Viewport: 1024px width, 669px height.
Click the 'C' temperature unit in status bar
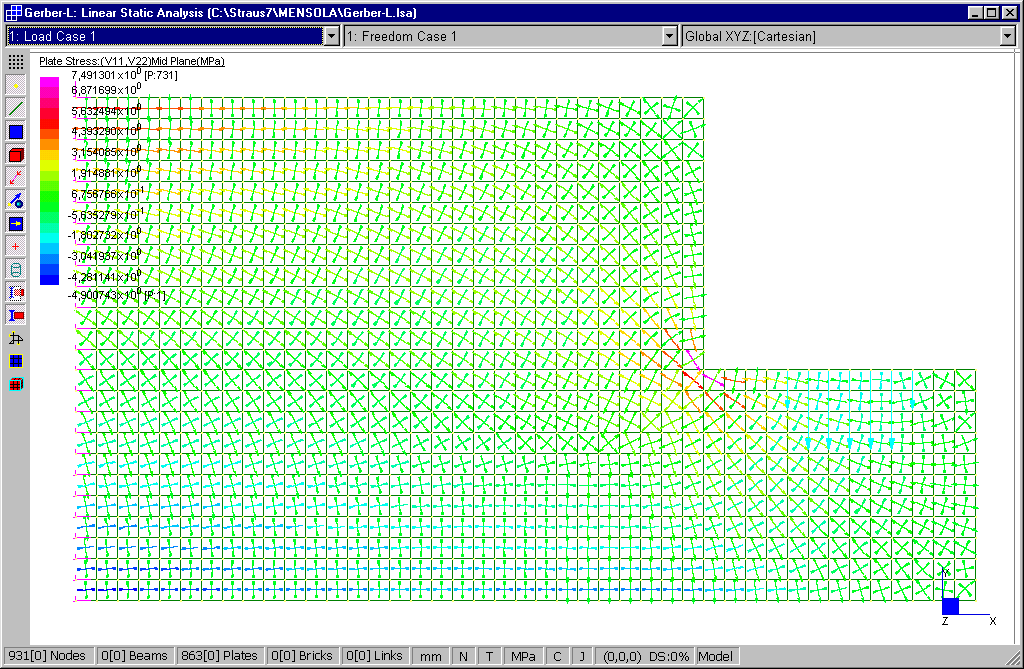(557, 656)
